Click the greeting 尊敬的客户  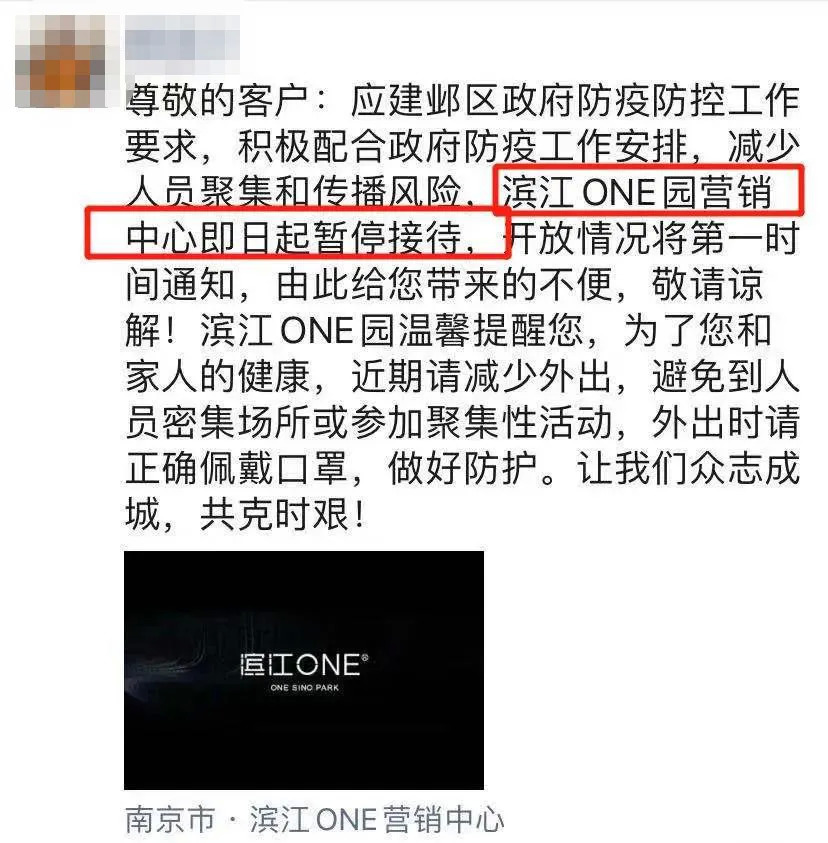(217, 101)
